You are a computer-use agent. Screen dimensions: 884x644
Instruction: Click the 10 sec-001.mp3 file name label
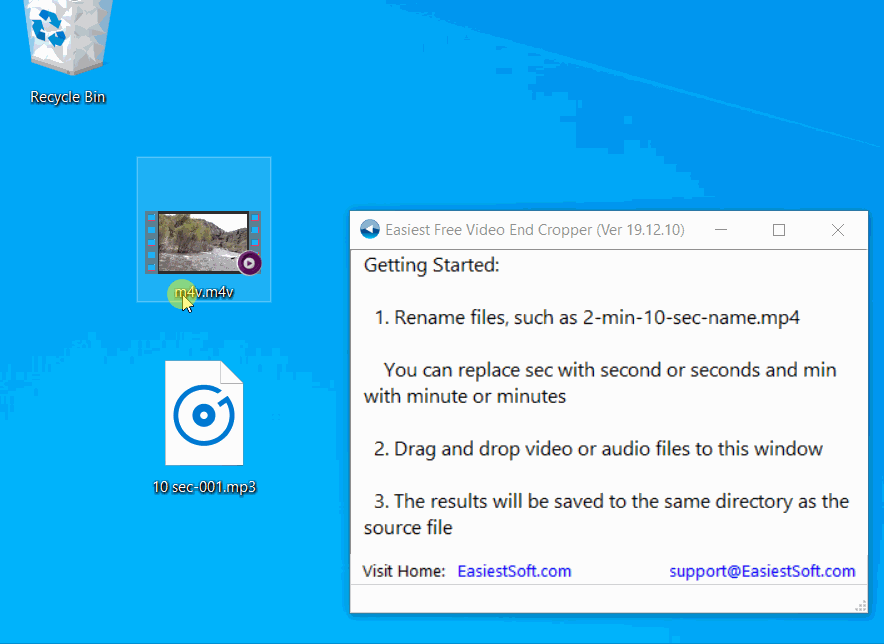coord(204,487)
